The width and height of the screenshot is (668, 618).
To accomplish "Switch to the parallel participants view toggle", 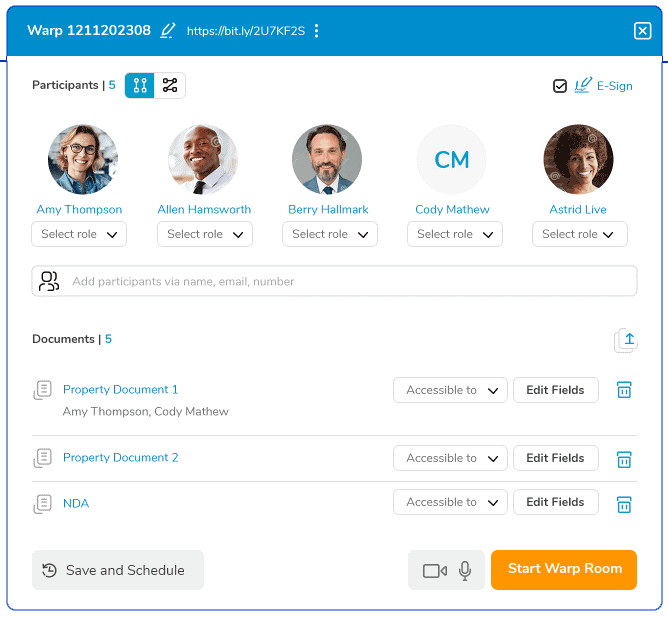I will [x=140, y=86].
